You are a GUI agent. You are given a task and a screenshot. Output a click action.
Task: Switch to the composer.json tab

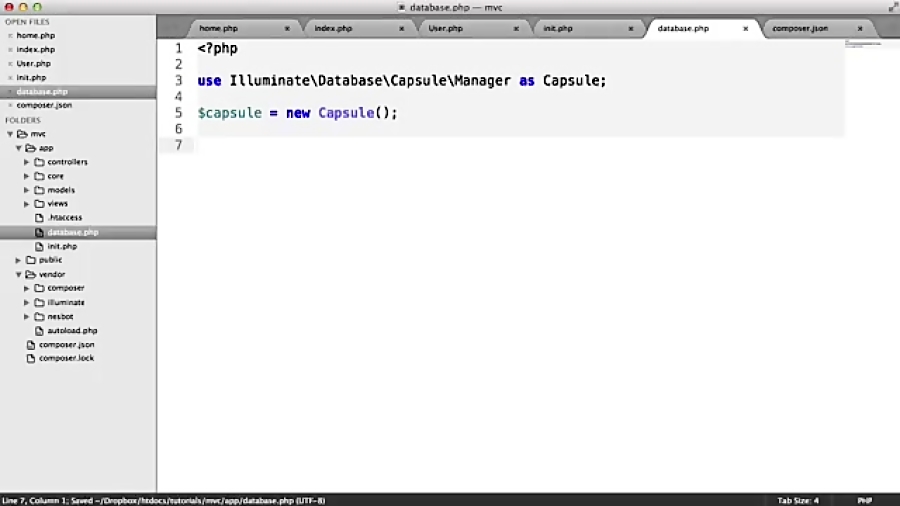(818, 28)
